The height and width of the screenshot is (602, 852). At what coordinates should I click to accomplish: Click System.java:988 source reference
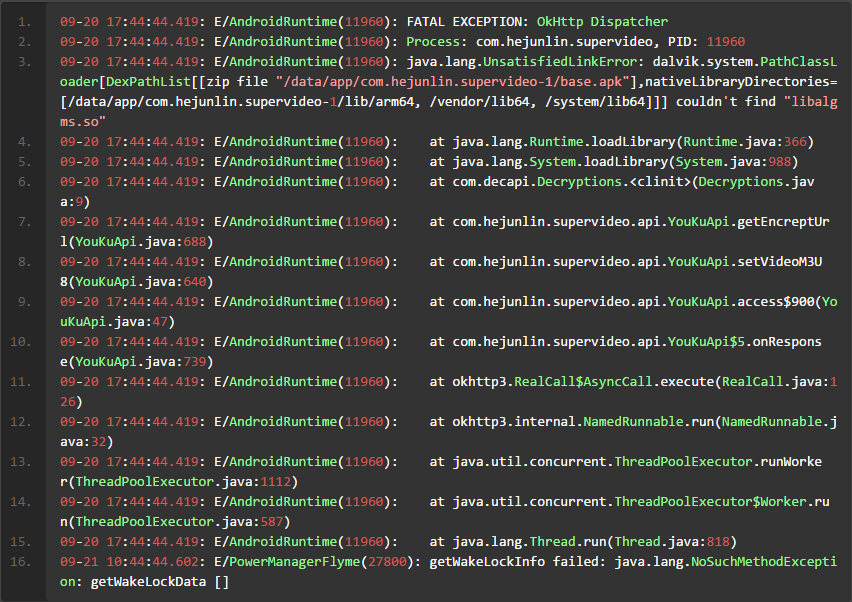tap(741, 161)
